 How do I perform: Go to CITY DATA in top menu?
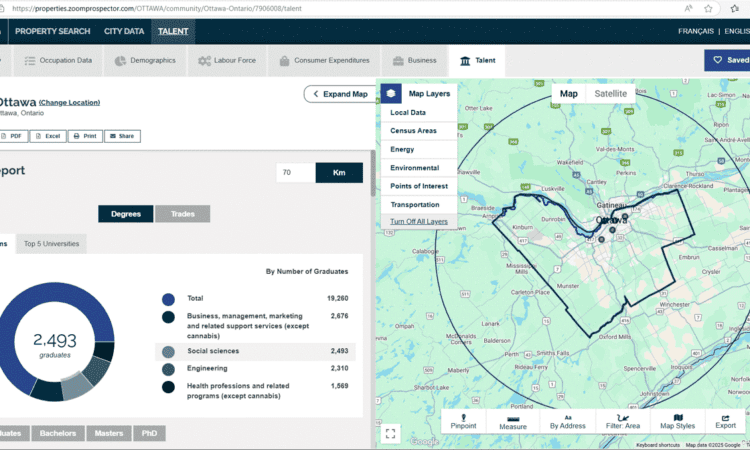[124, 31]
